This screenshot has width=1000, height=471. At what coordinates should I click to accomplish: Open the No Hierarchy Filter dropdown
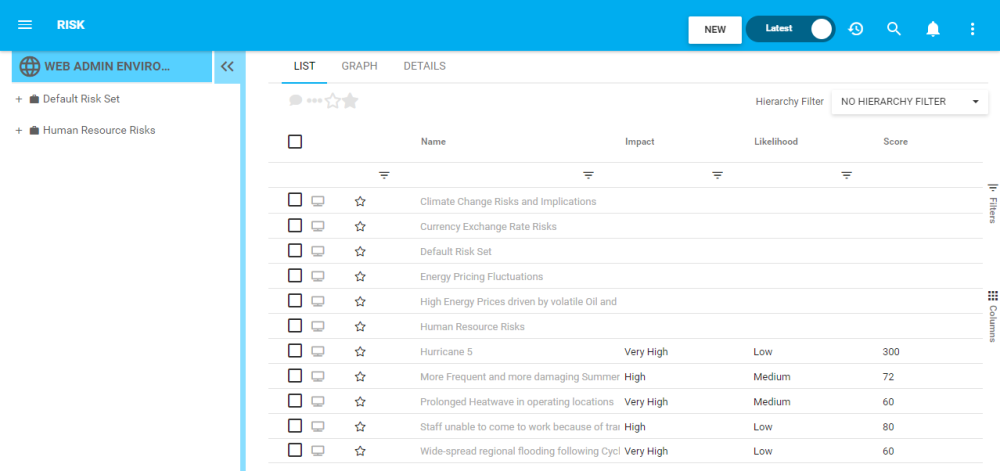909,101
